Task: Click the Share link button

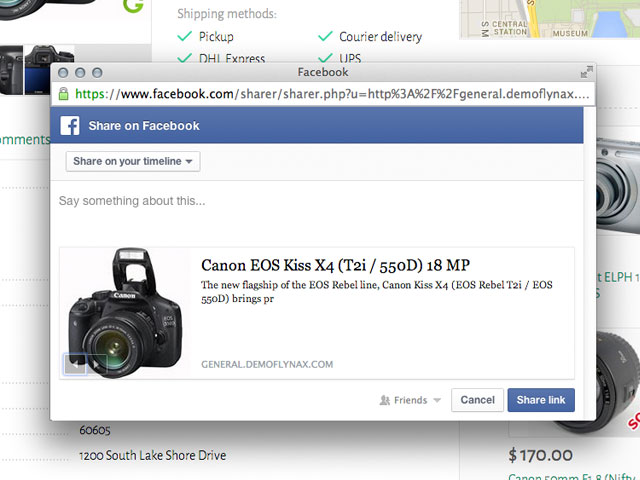Action: click(x=541, y=400)
